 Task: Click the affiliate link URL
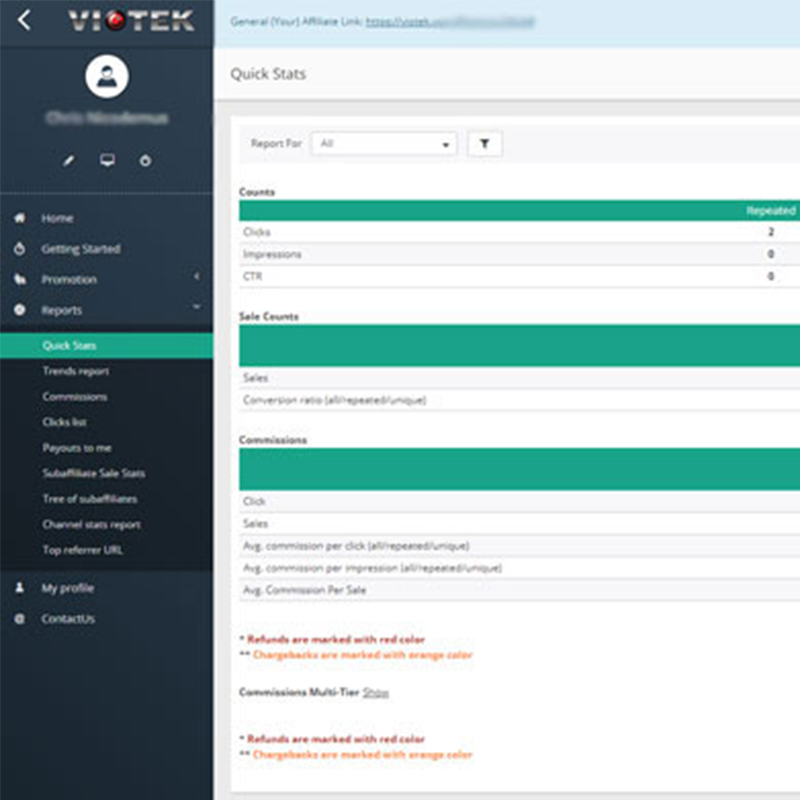coord(449,21)
